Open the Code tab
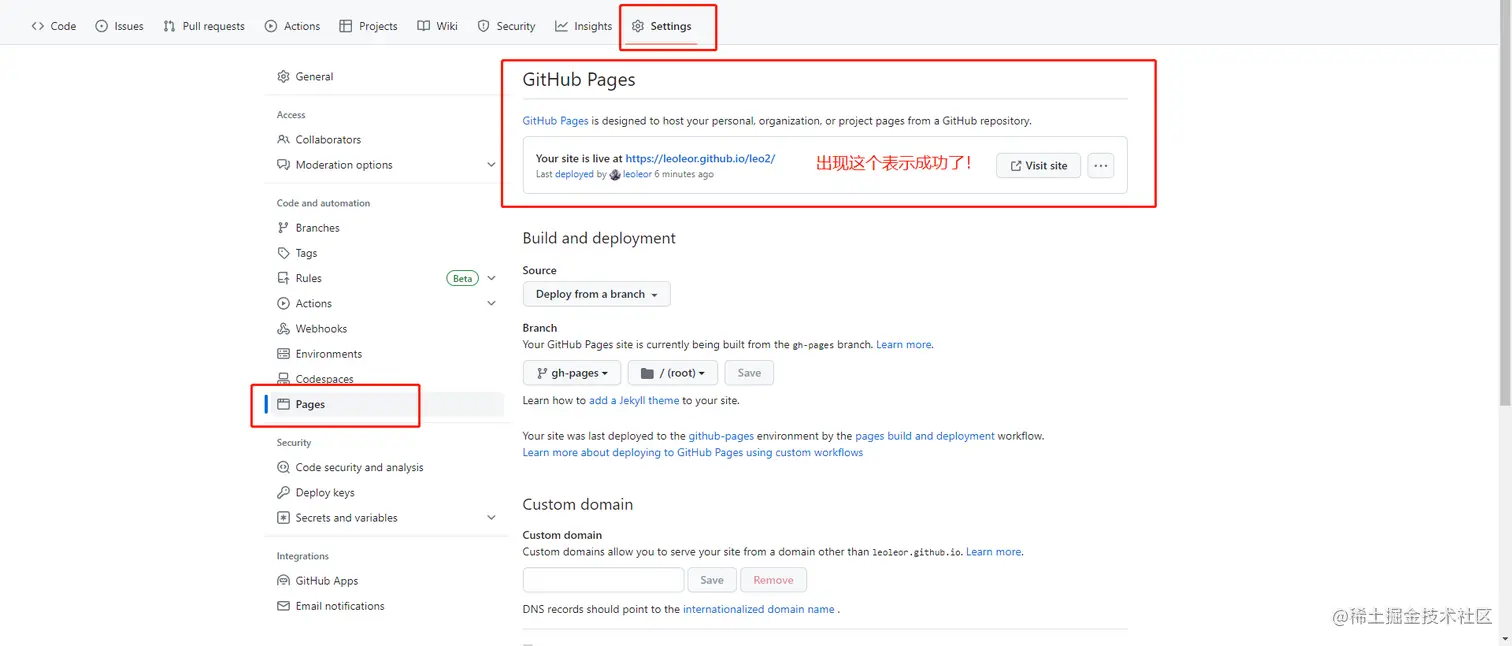The width and height of the screenshot is (1512, 646). [54, 26]
